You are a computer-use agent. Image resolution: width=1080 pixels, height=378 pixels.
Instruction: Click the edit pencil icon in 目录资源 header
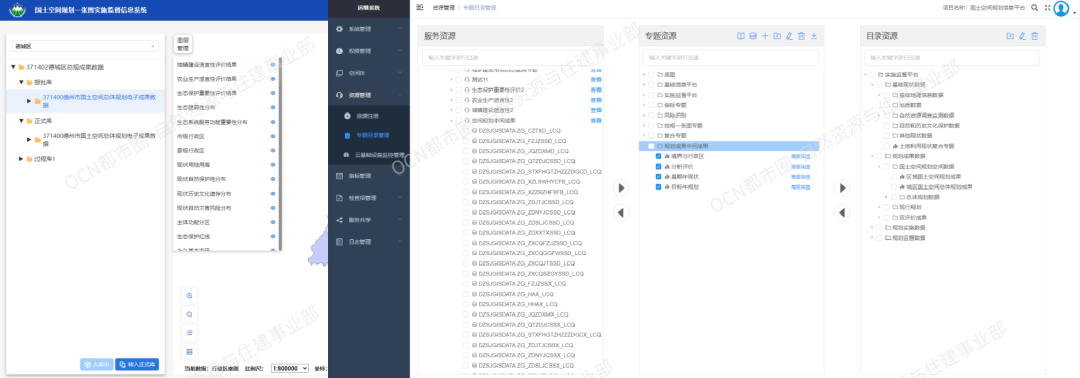point(1022,36)
